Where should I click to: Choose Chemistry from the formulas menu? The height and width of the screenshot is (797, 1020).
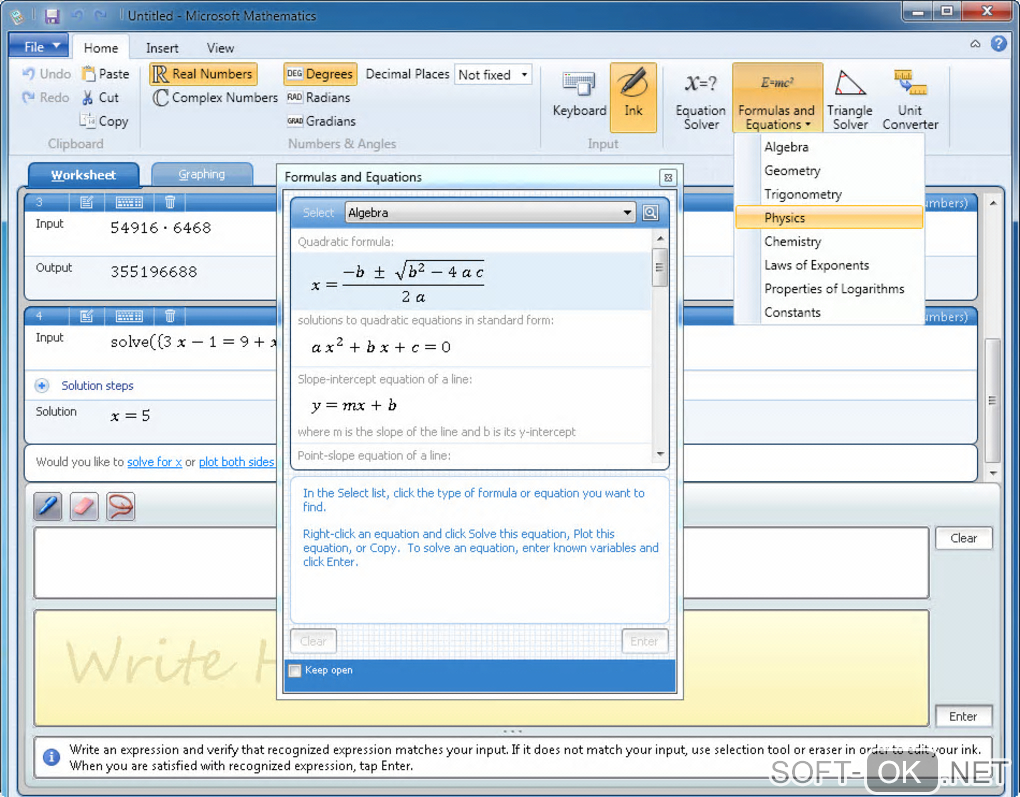pos(829,241)
